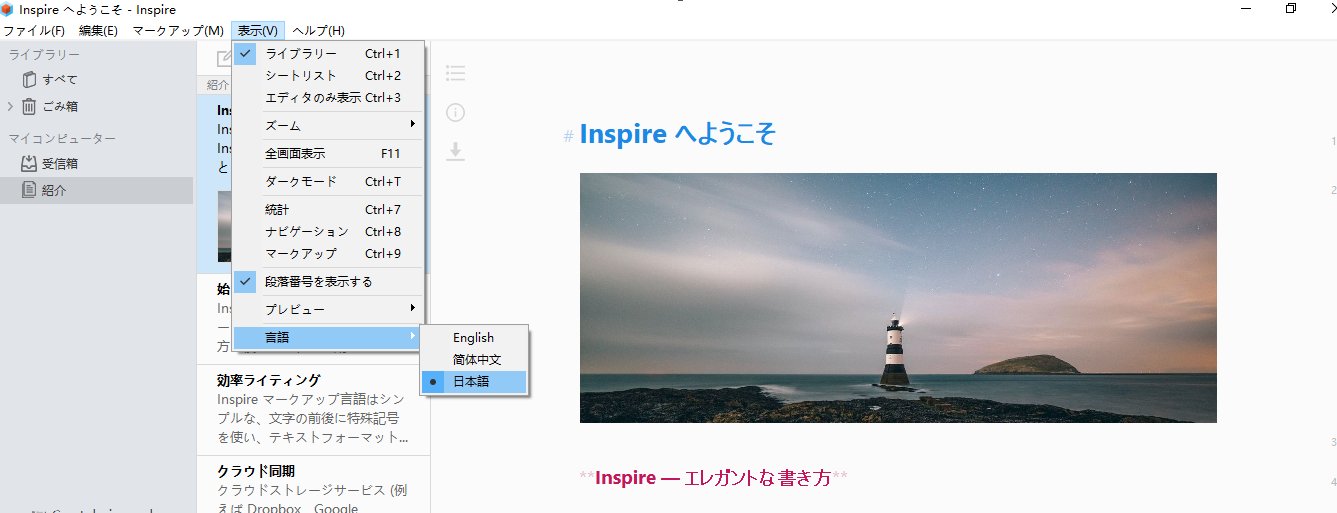This screenshot has width=1337, height=513.
Task: Open the ファイル(F) menu
Action: click(34, 31)
